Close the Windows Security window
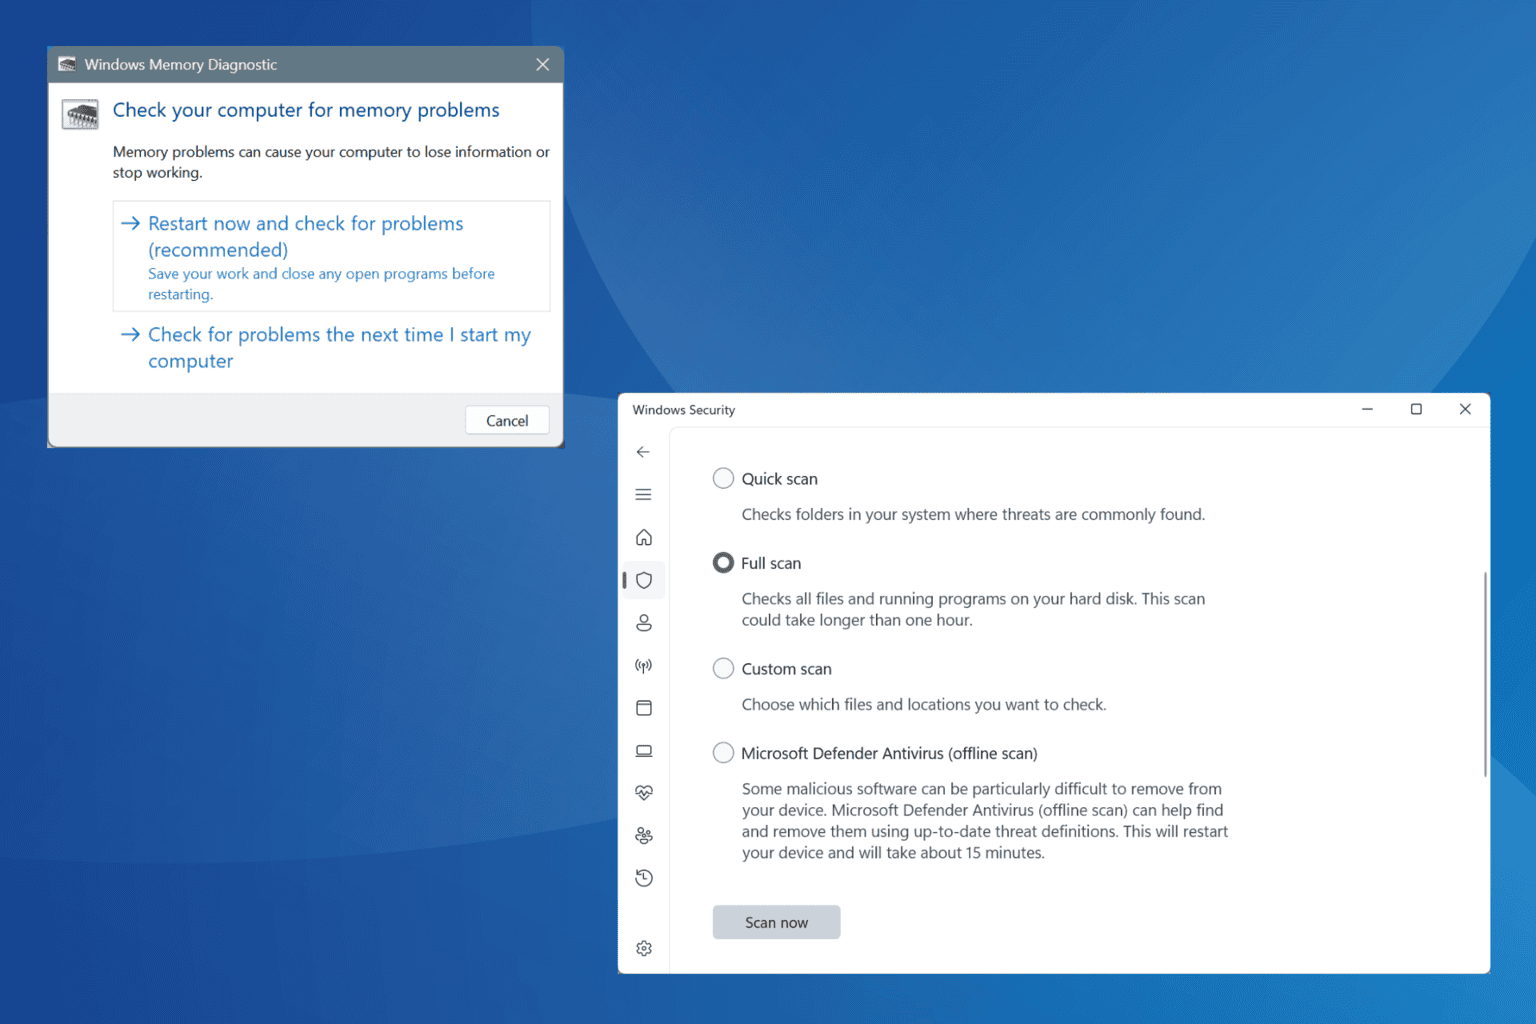Image resolution: width=1536 pixels, height=1024 pixels. pos(1465,409)
